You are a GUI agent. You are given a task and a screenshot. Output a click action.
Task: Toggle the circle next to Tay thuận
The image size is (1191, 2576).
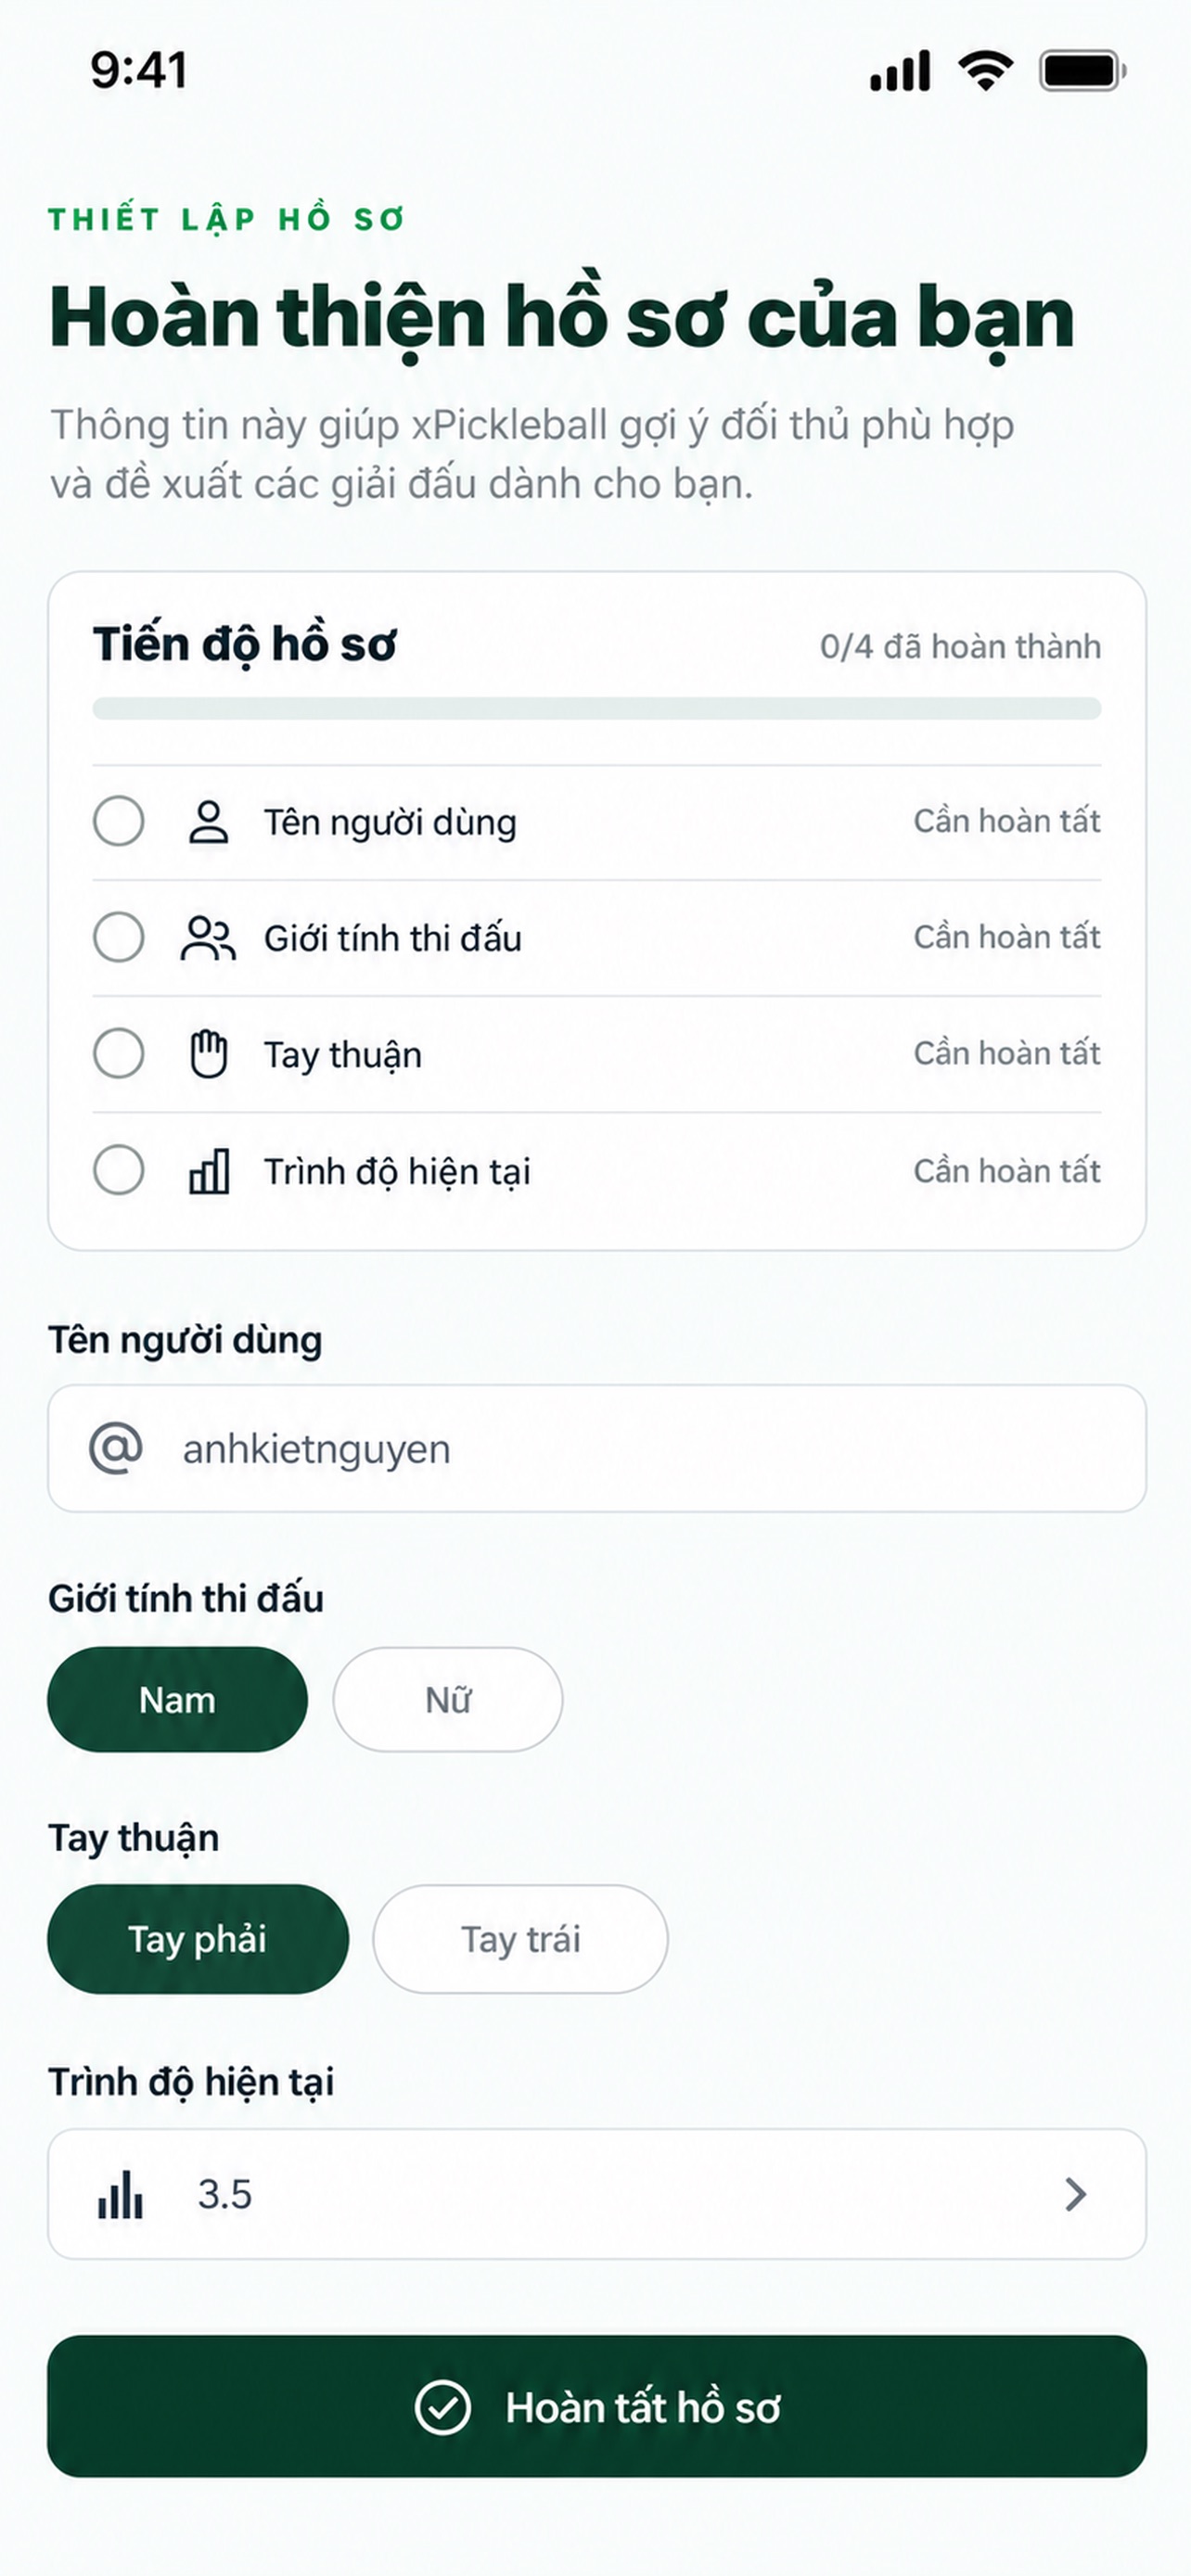[x=119, y=1053]
